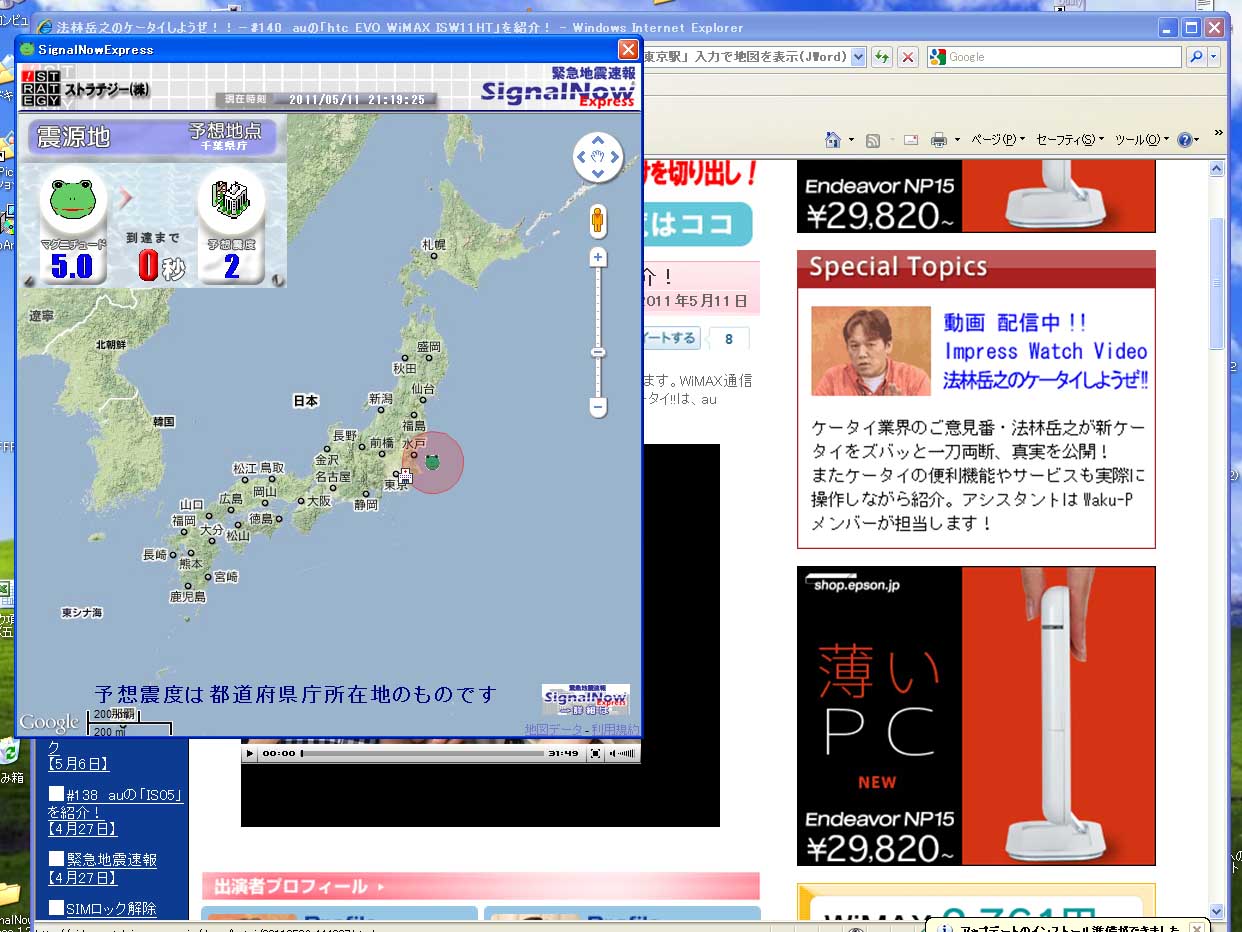Click the video progress seek bar
The width and height of the screenshot is (1242, 932).
[x=422, y=753]
